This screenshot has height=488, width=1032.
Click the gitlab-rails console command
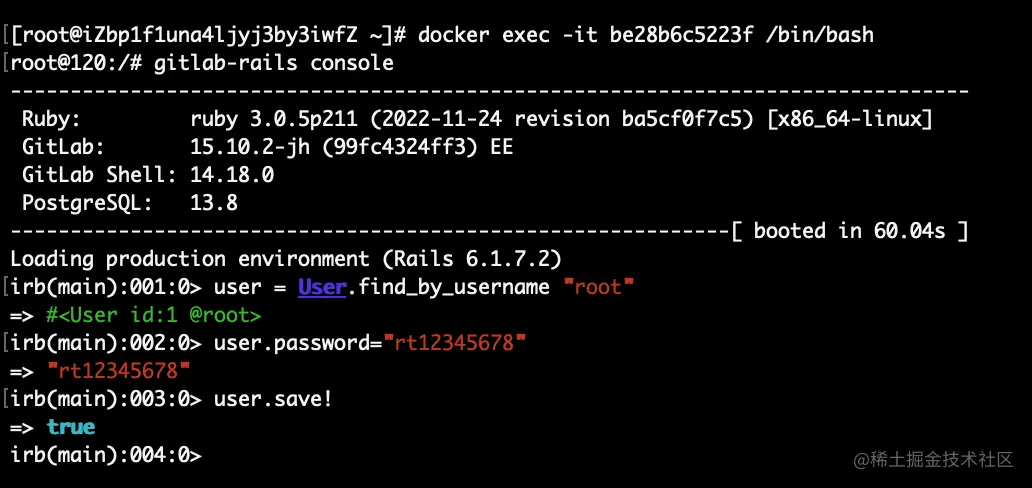click(x=274, y=63)
